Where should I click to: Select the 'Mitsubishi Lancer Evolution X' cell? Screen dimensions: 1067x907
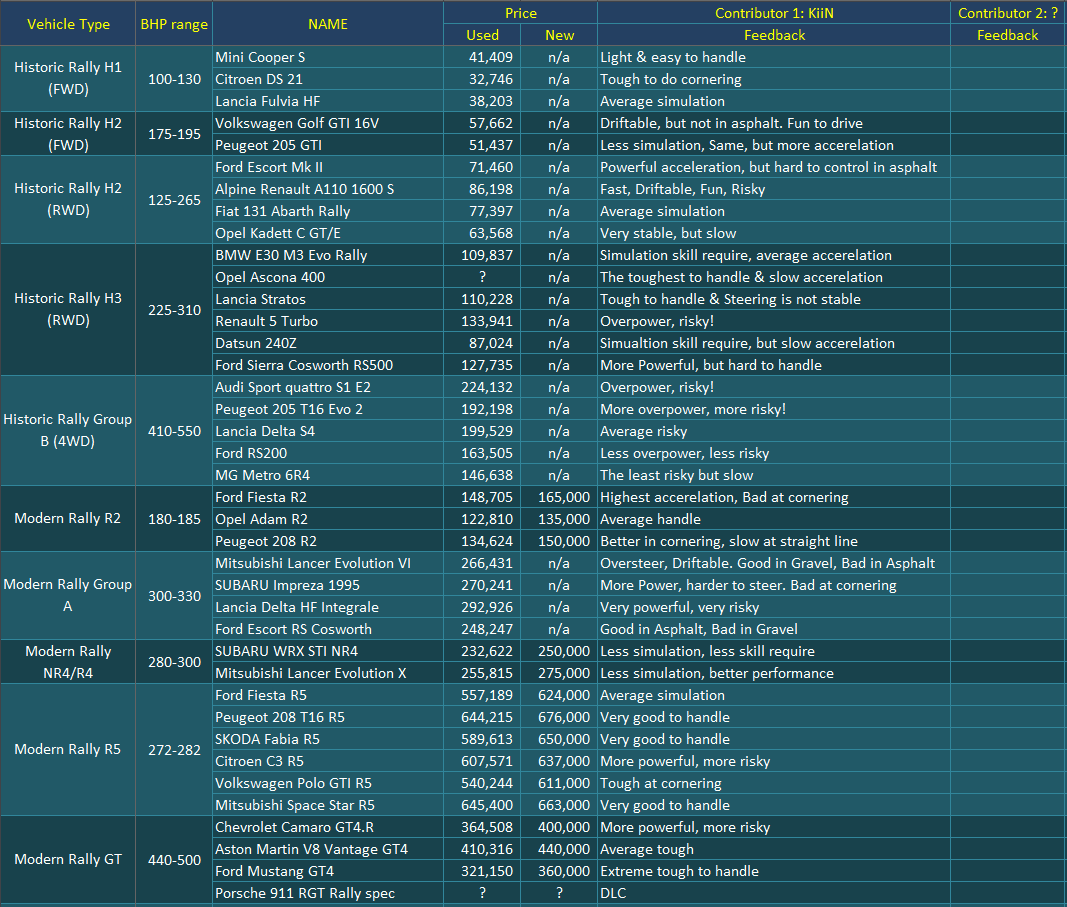point(327,673)
